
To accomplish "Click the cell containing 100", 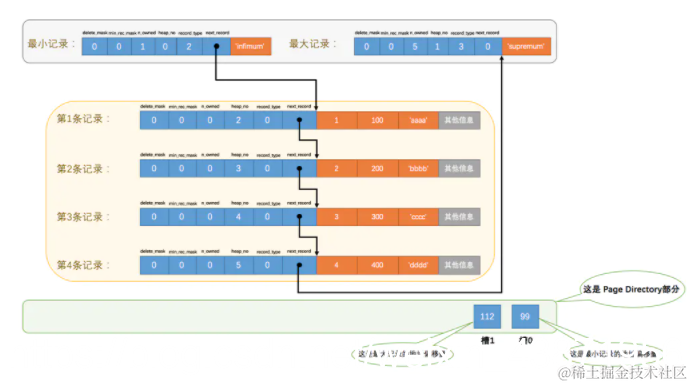I will [377, 120].
